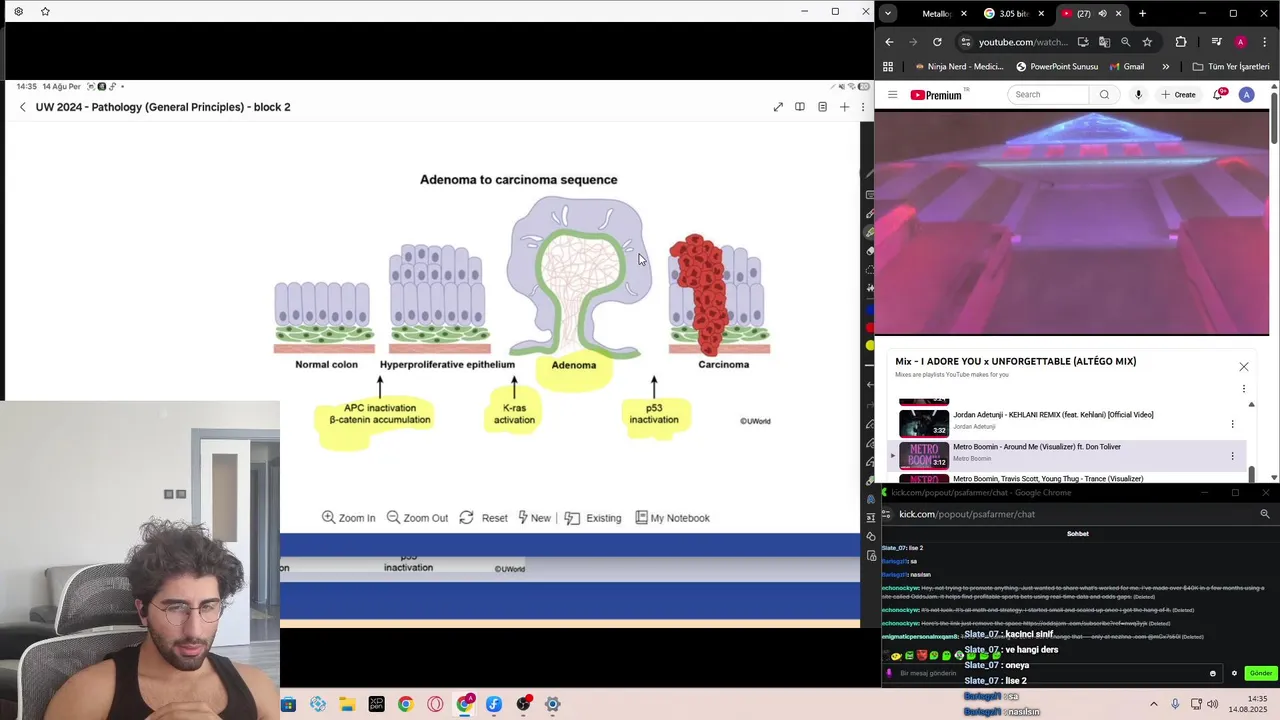
Task: Click install app icon in address bar
Action: pos(1083,42)
